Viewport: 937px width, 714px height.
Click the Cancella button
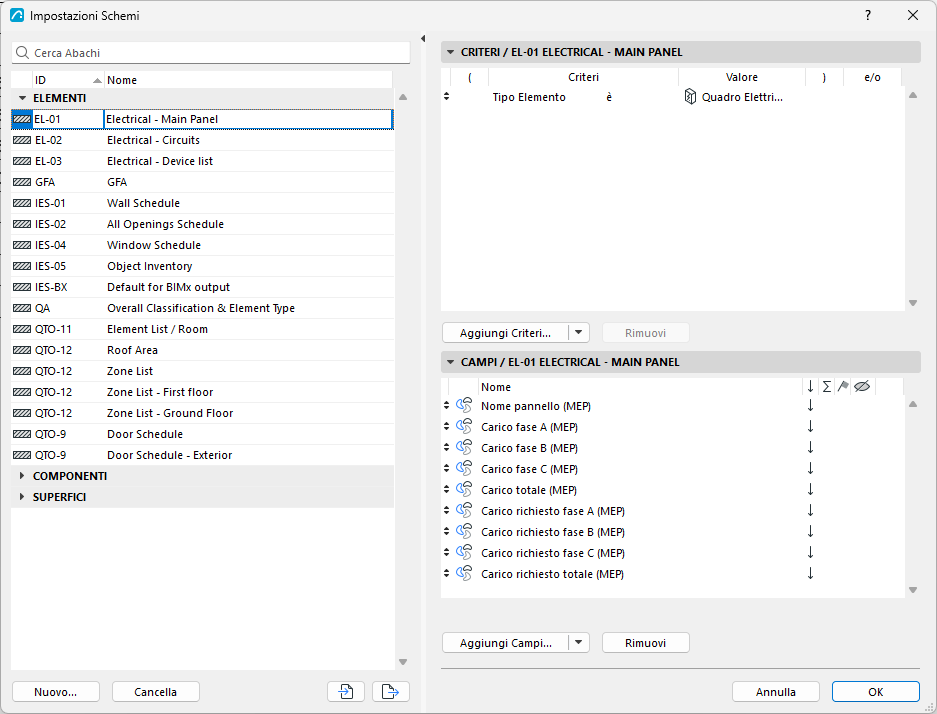pyautogui.click(x=155, y=692)
